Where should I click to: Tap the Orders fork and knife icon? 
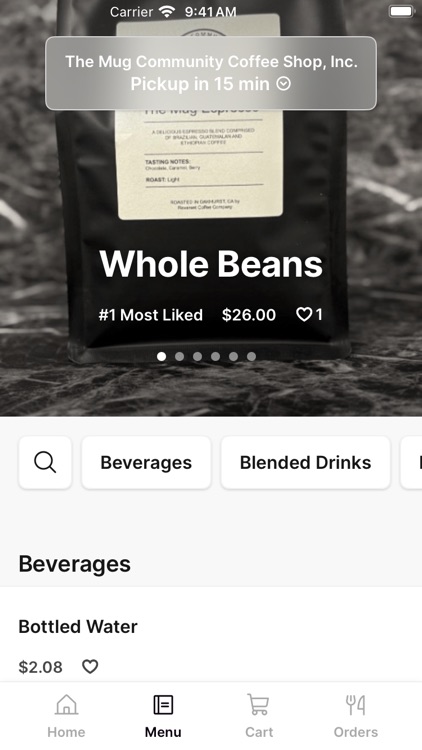click(355, 705)
